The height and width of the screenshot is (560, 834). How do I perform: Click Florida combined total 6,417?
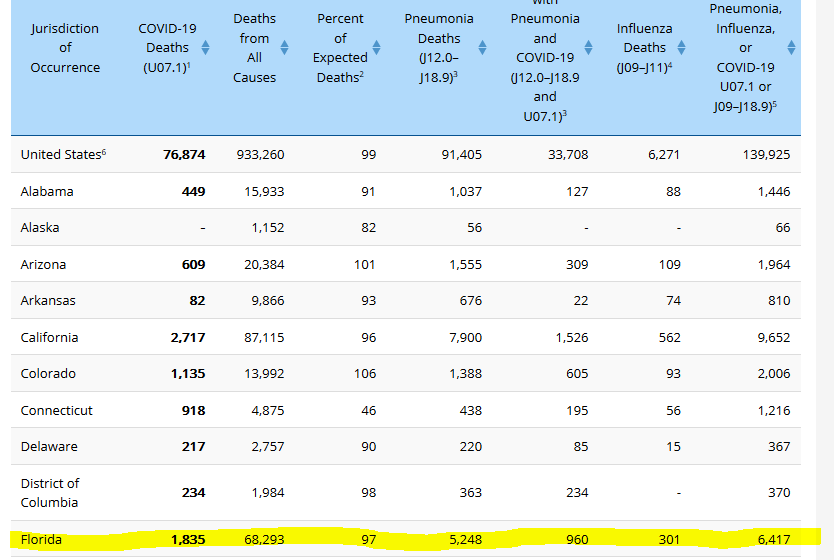point(774,539)
